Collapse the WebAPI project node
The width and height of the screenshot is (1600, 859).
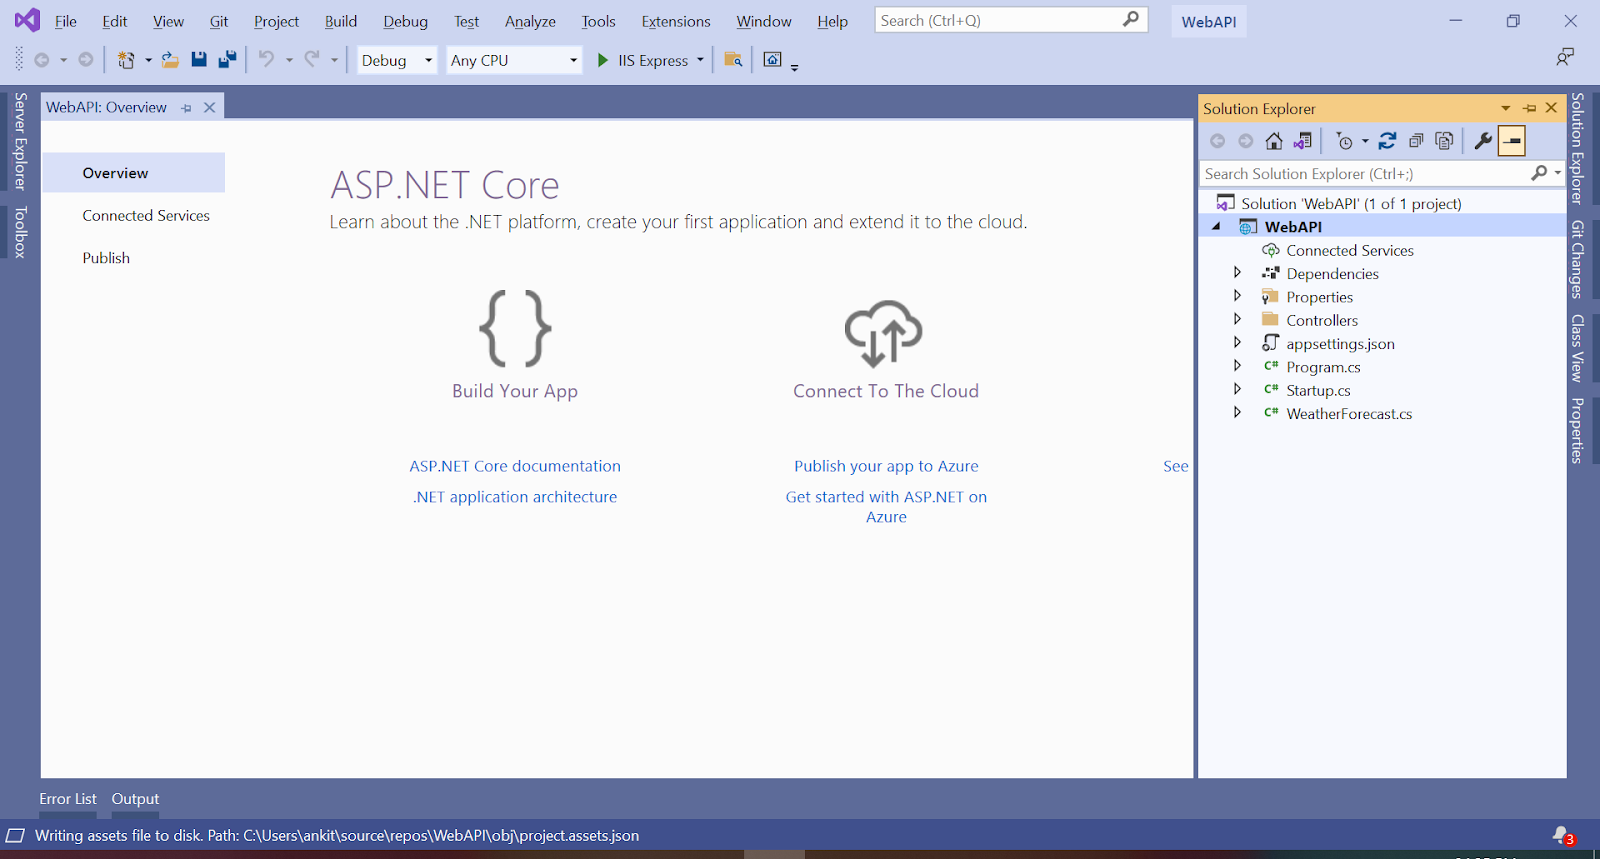tap(1217, 226)
